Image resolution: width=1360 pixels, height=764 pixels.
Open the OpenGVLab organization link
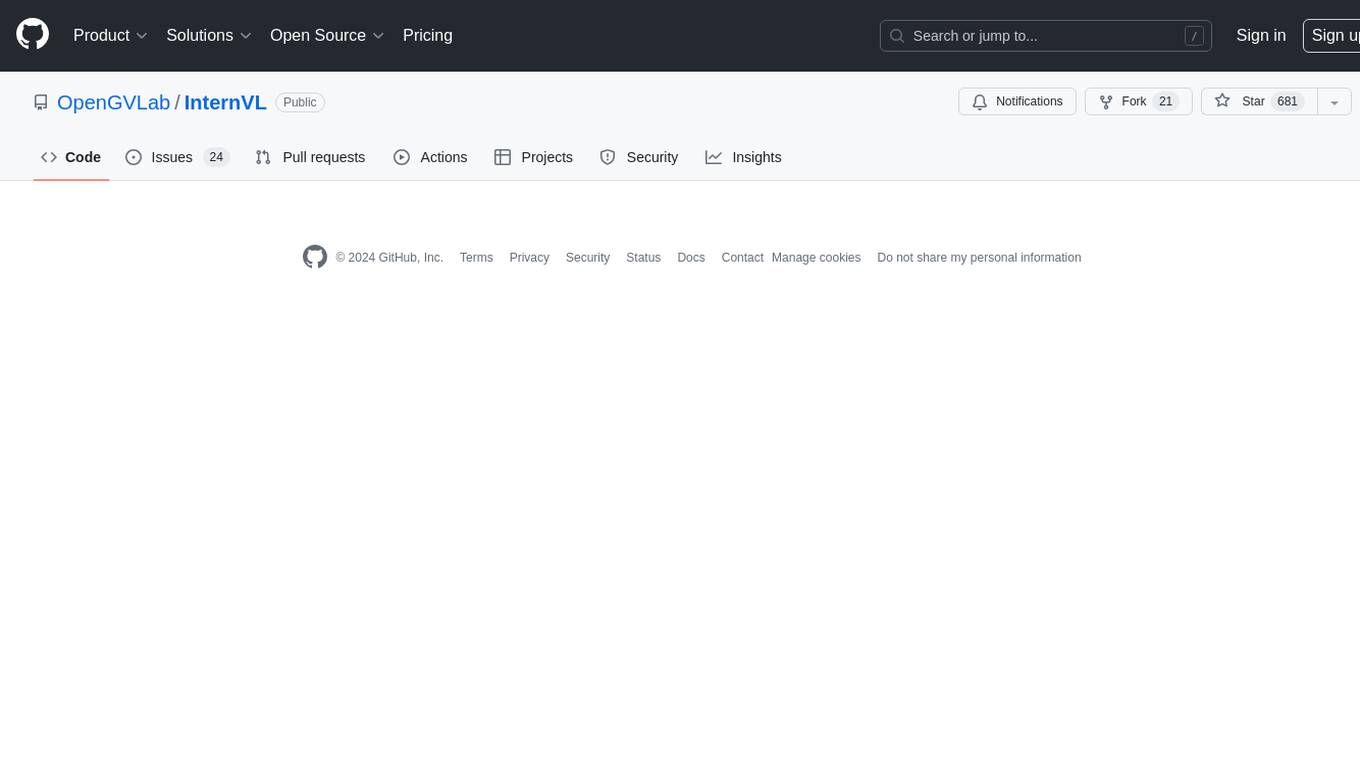(x=114, y=102)
